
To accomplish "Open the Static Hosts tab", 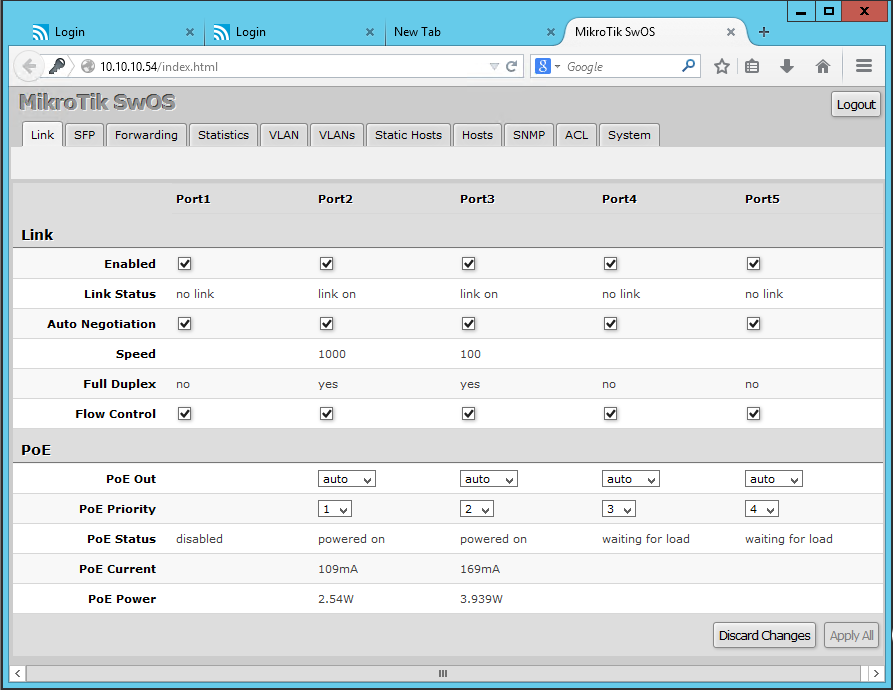I will [408, 135].
